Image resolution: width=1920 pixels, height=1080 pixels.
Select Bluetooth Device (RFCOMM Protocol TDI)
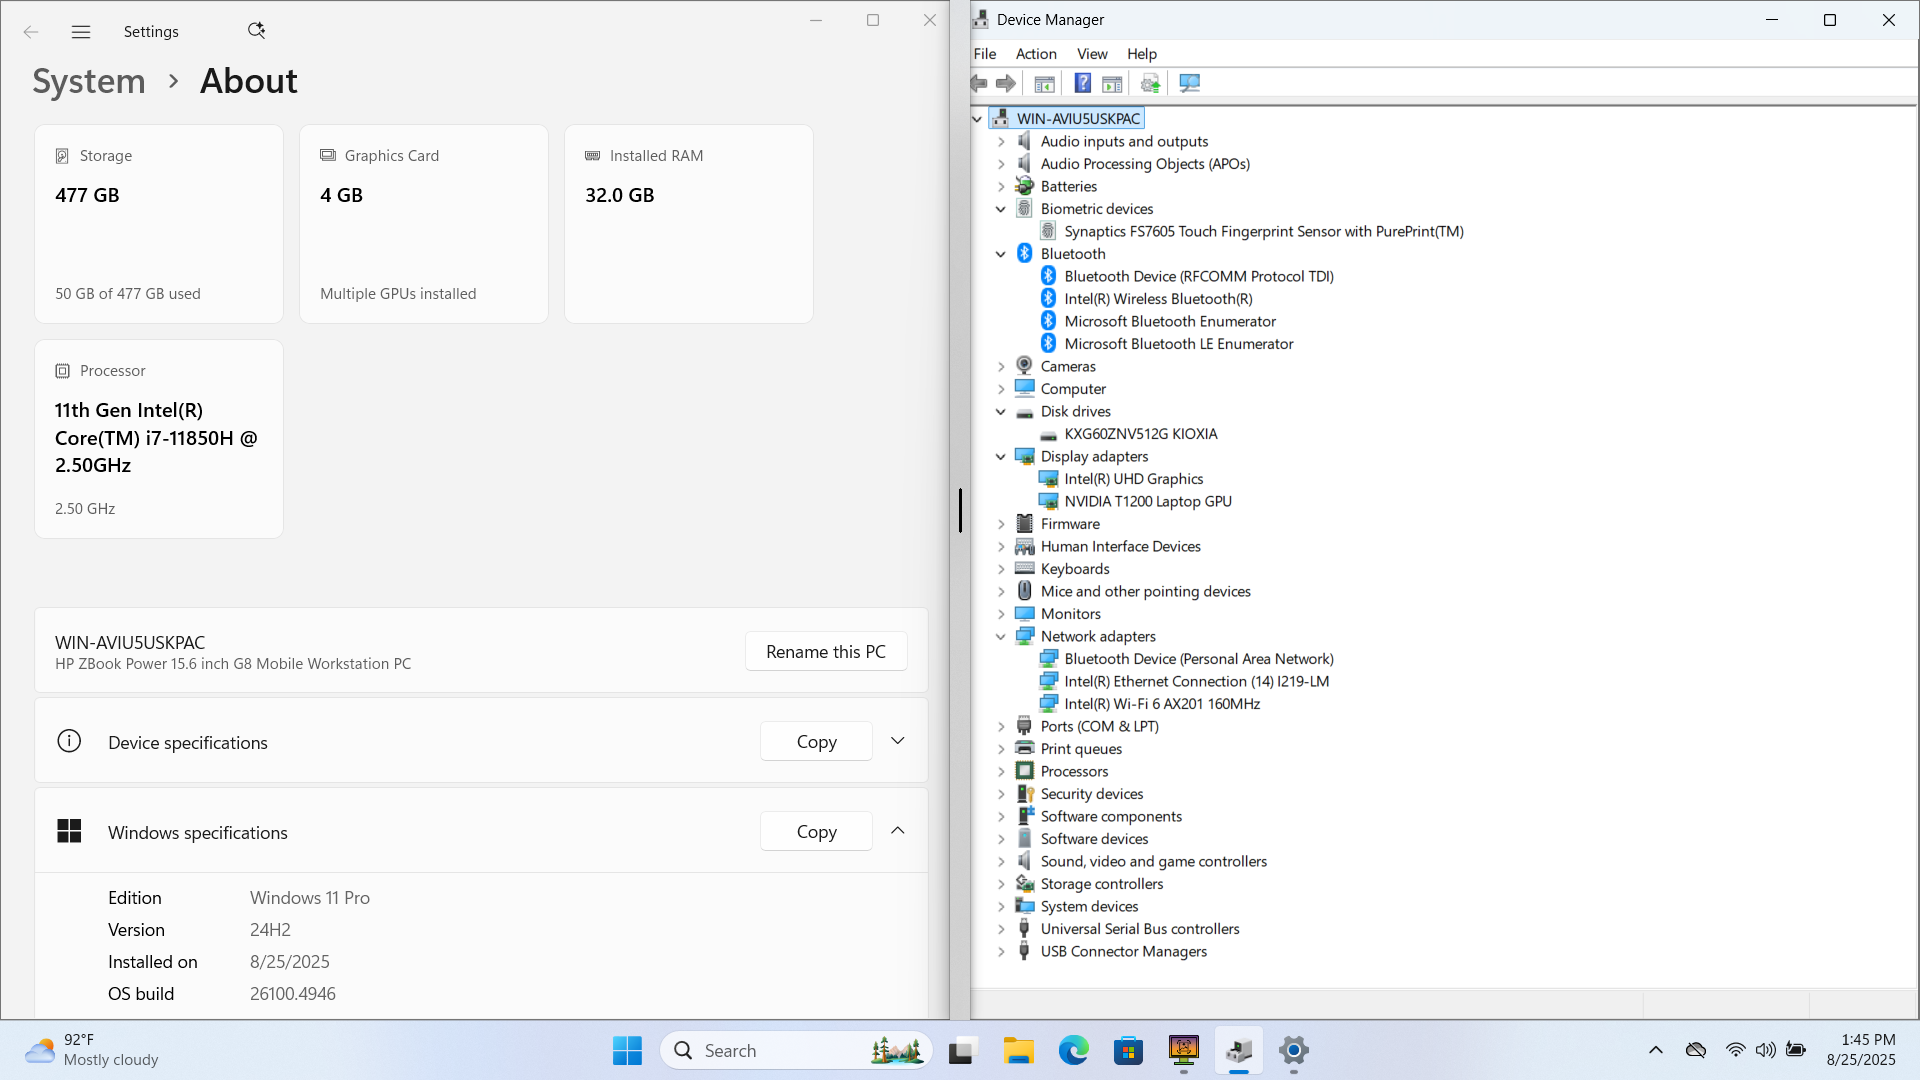(1198, 276)
